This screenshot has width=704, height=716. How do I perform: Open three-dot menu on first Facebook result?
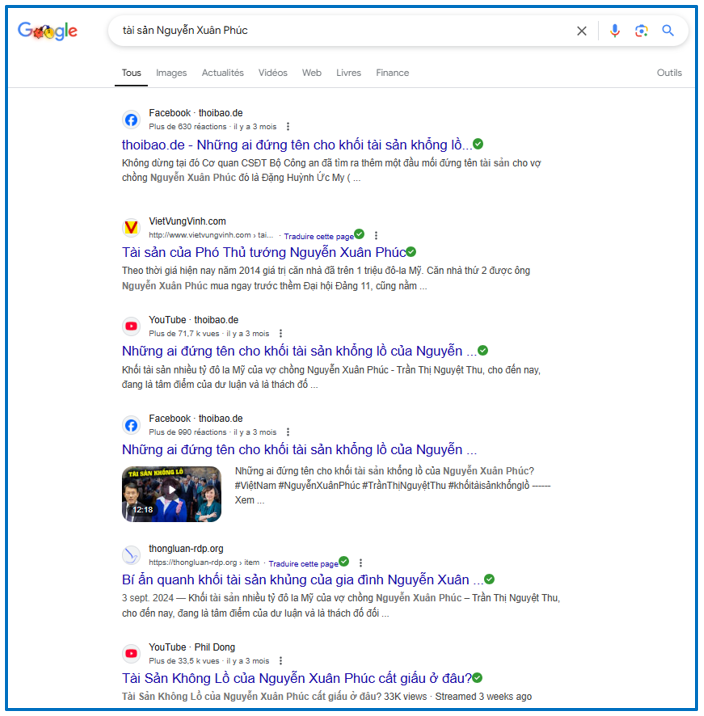pyautogui.click(x=288, y=127)
